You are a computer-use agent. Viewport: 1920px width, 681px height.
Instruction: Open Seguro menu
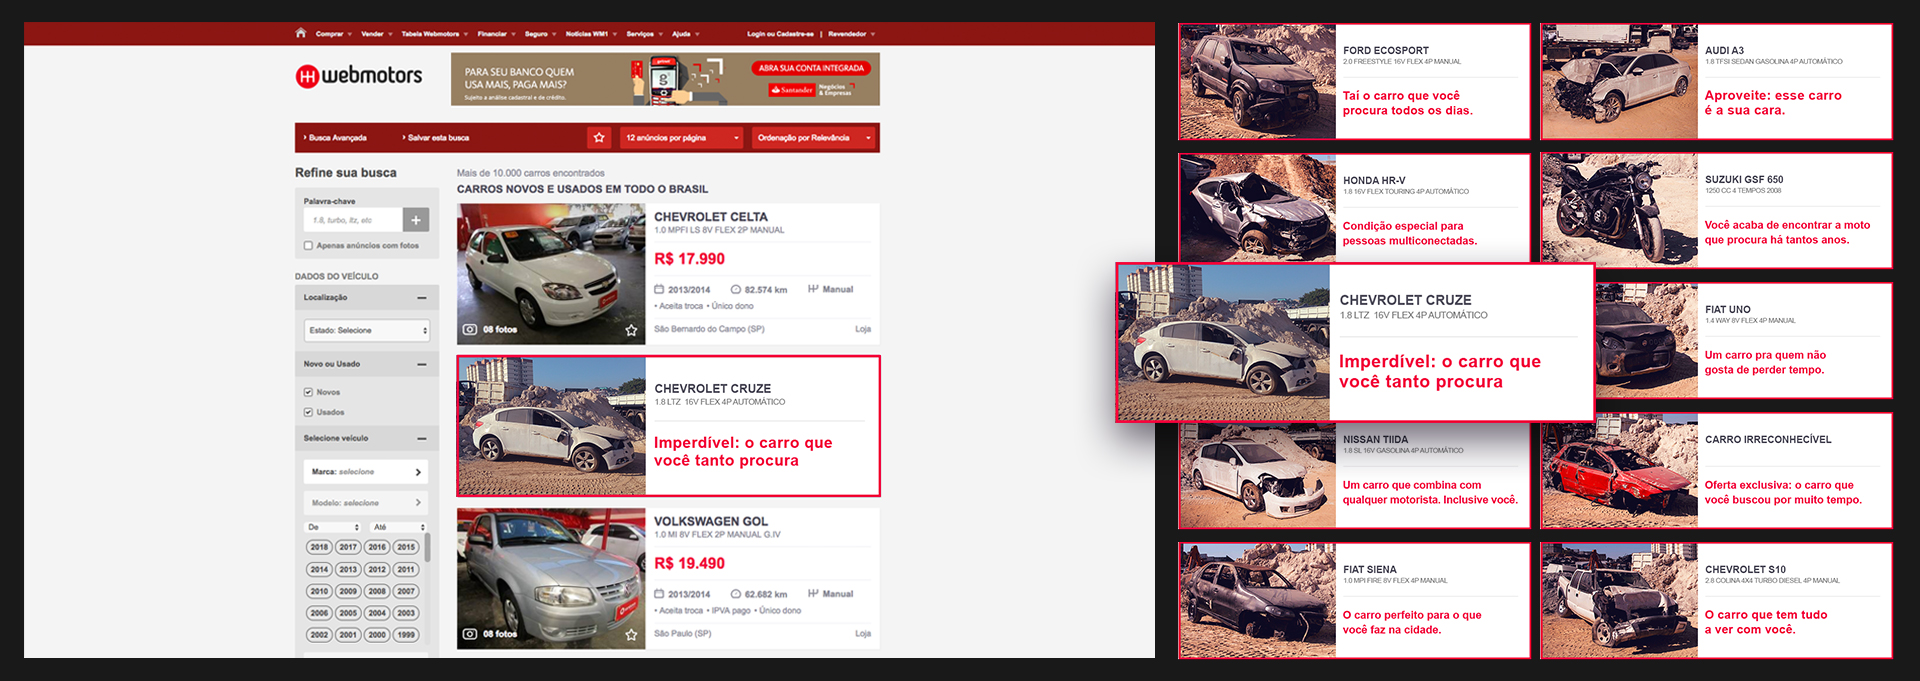[540, 34]
